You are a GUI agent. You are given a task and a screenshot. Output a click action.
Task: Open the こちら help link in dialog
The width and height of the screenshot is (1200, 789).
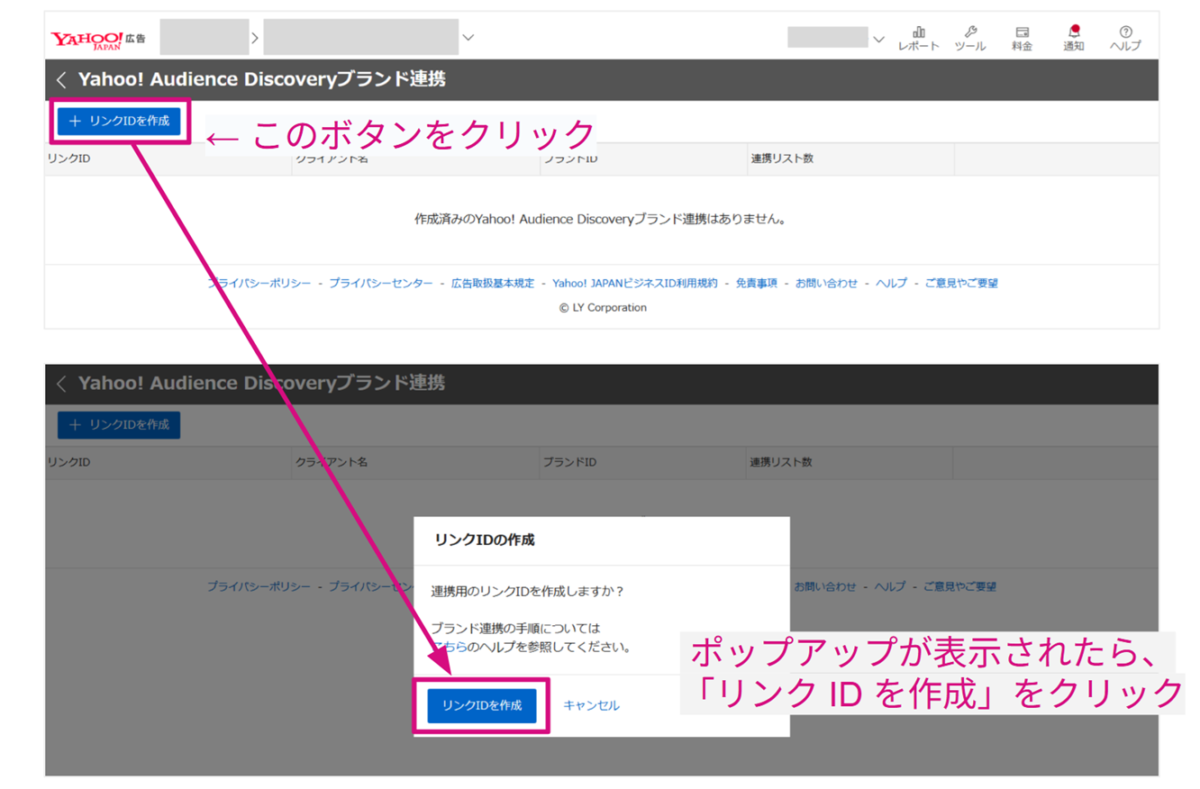click(447, 646)
